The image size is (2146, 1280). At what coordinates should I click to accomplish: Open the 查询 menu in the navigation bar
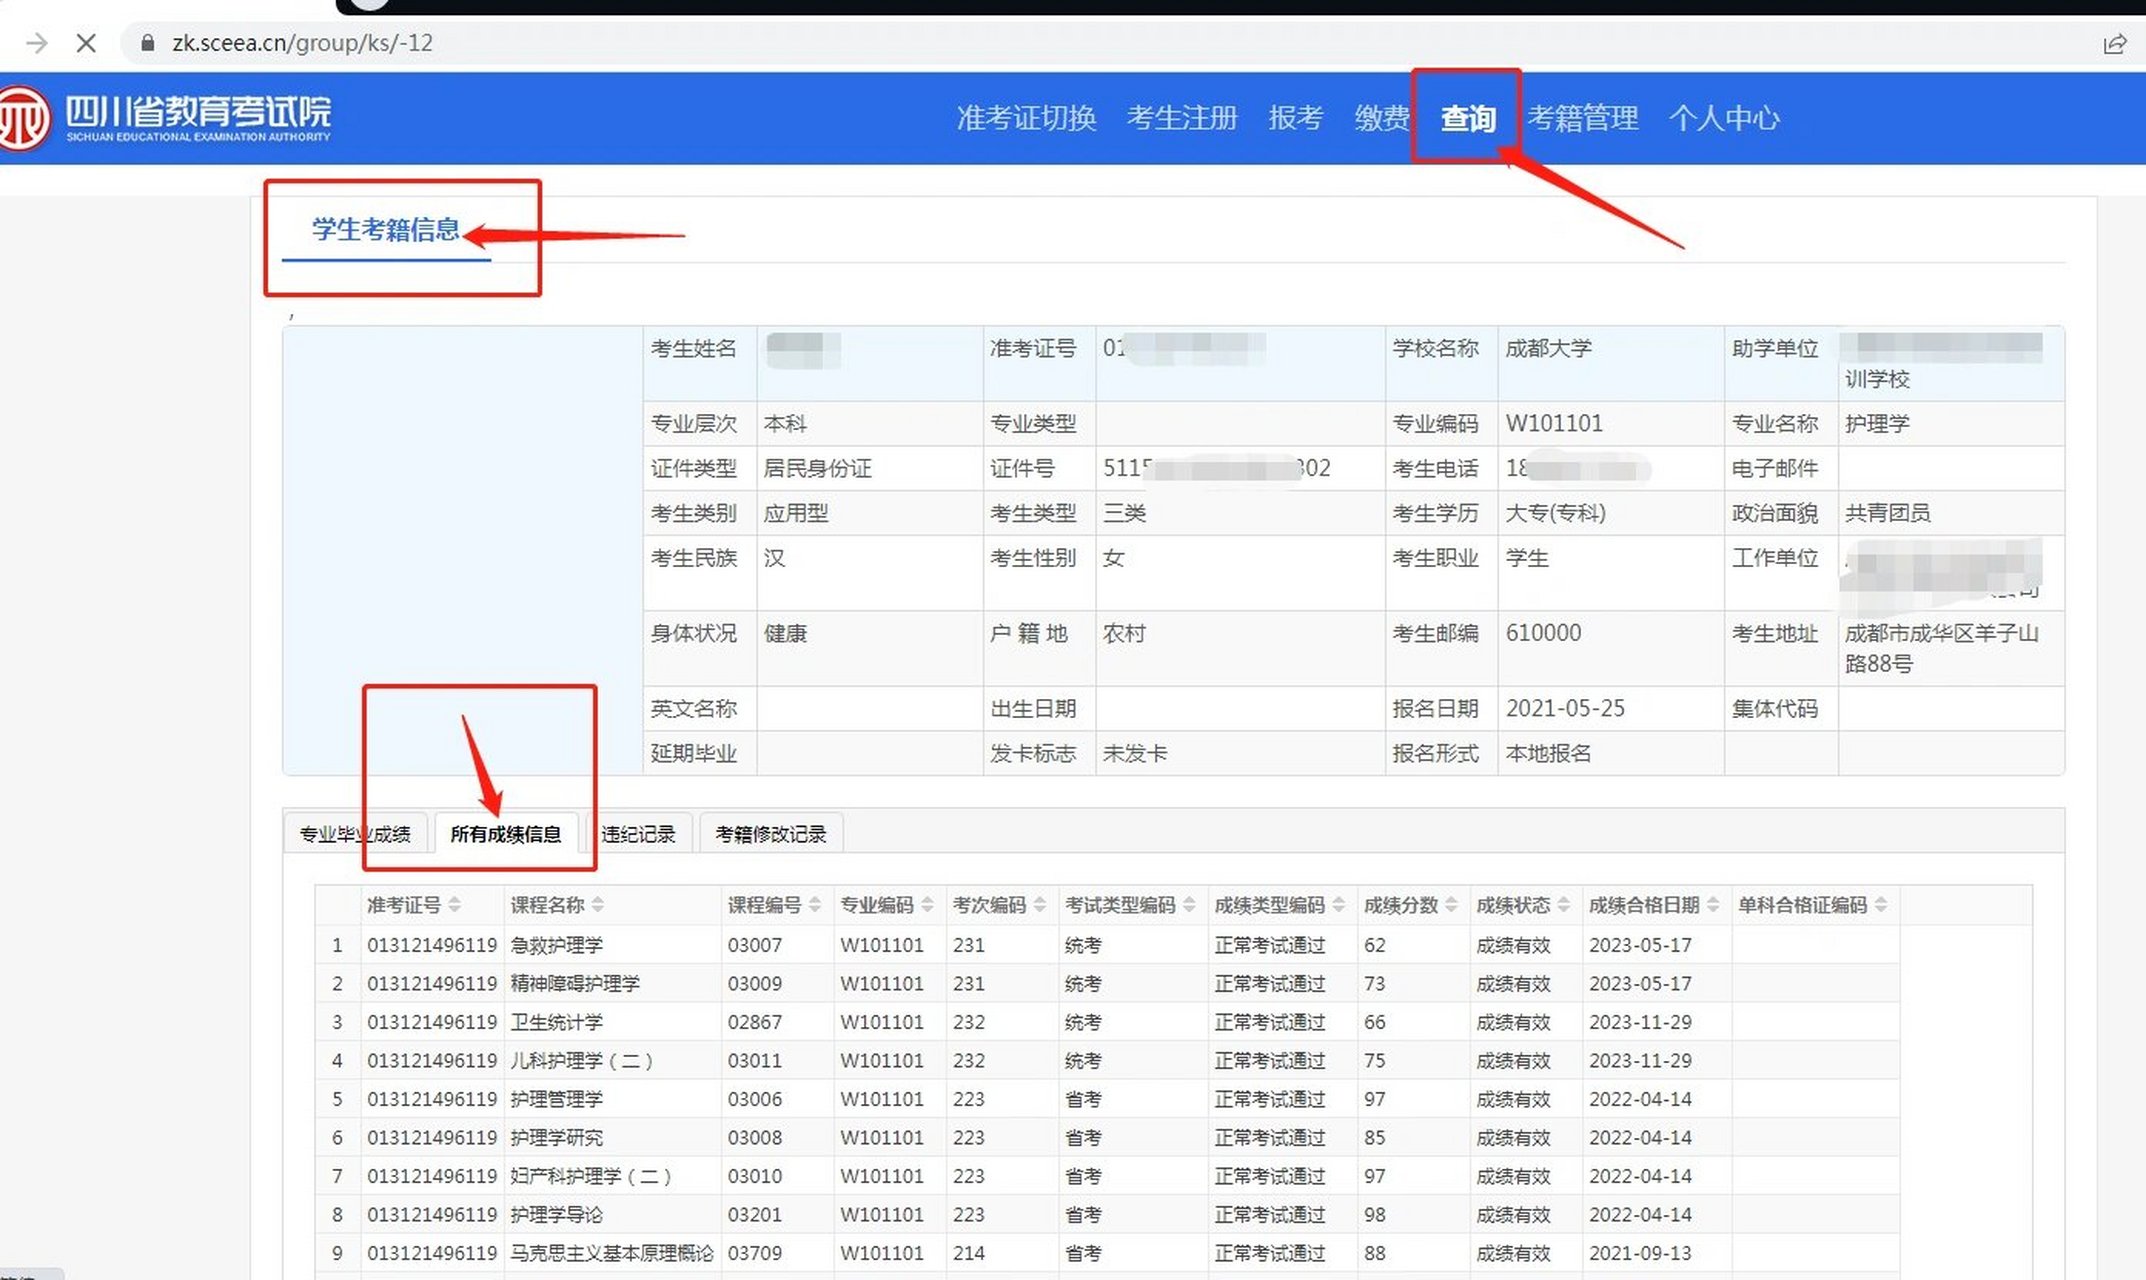(x=1468, y=118)
